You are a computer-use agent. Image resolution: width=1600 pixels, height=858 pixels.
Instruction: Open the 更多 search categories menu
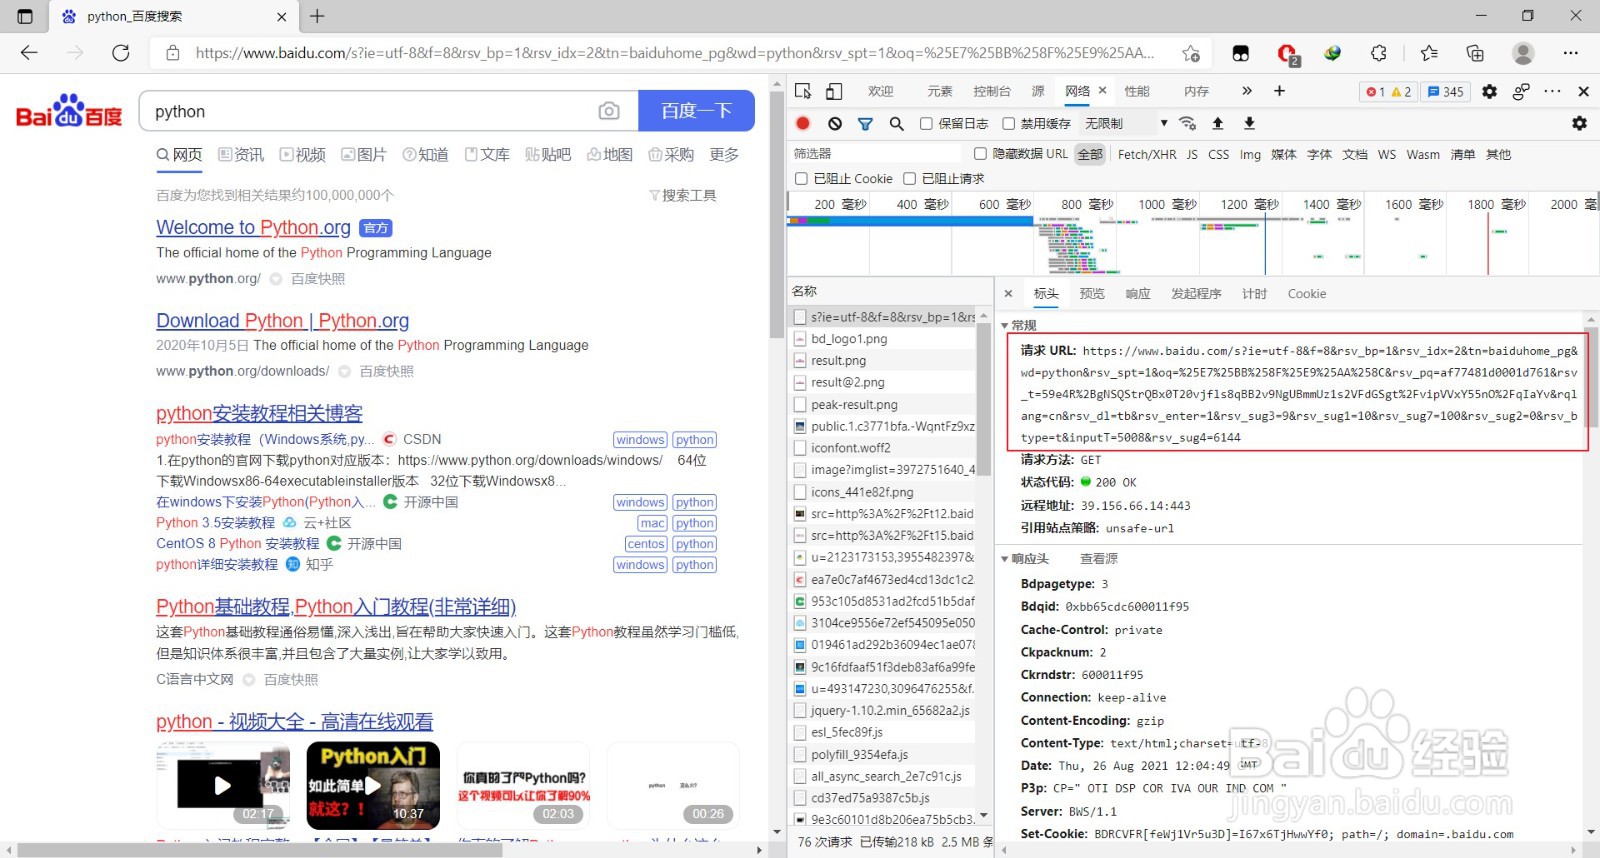(724, 154)
